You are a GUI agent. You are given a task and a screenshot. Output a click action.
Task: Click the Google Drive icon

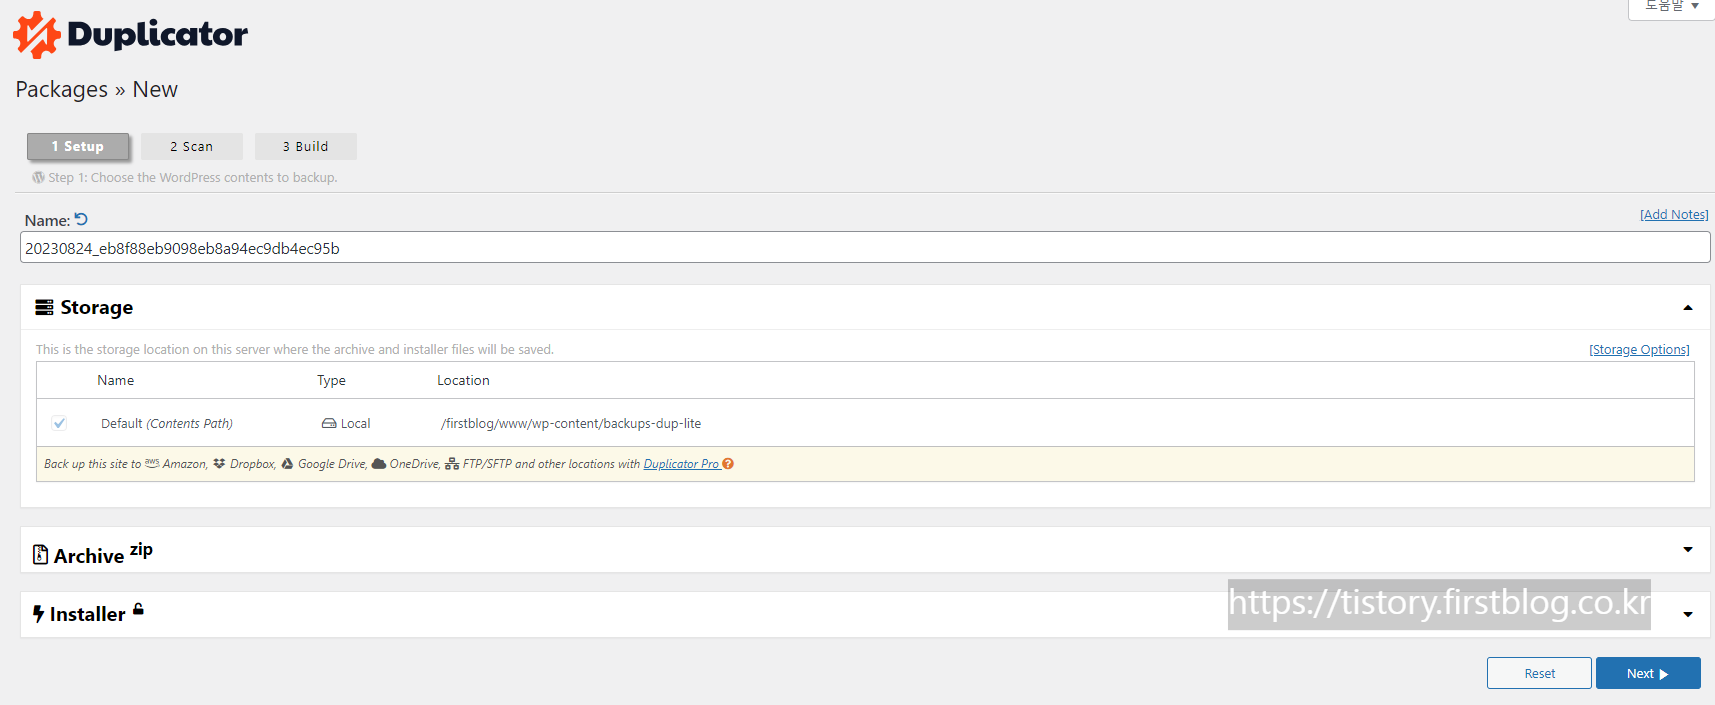click(287, 464)
